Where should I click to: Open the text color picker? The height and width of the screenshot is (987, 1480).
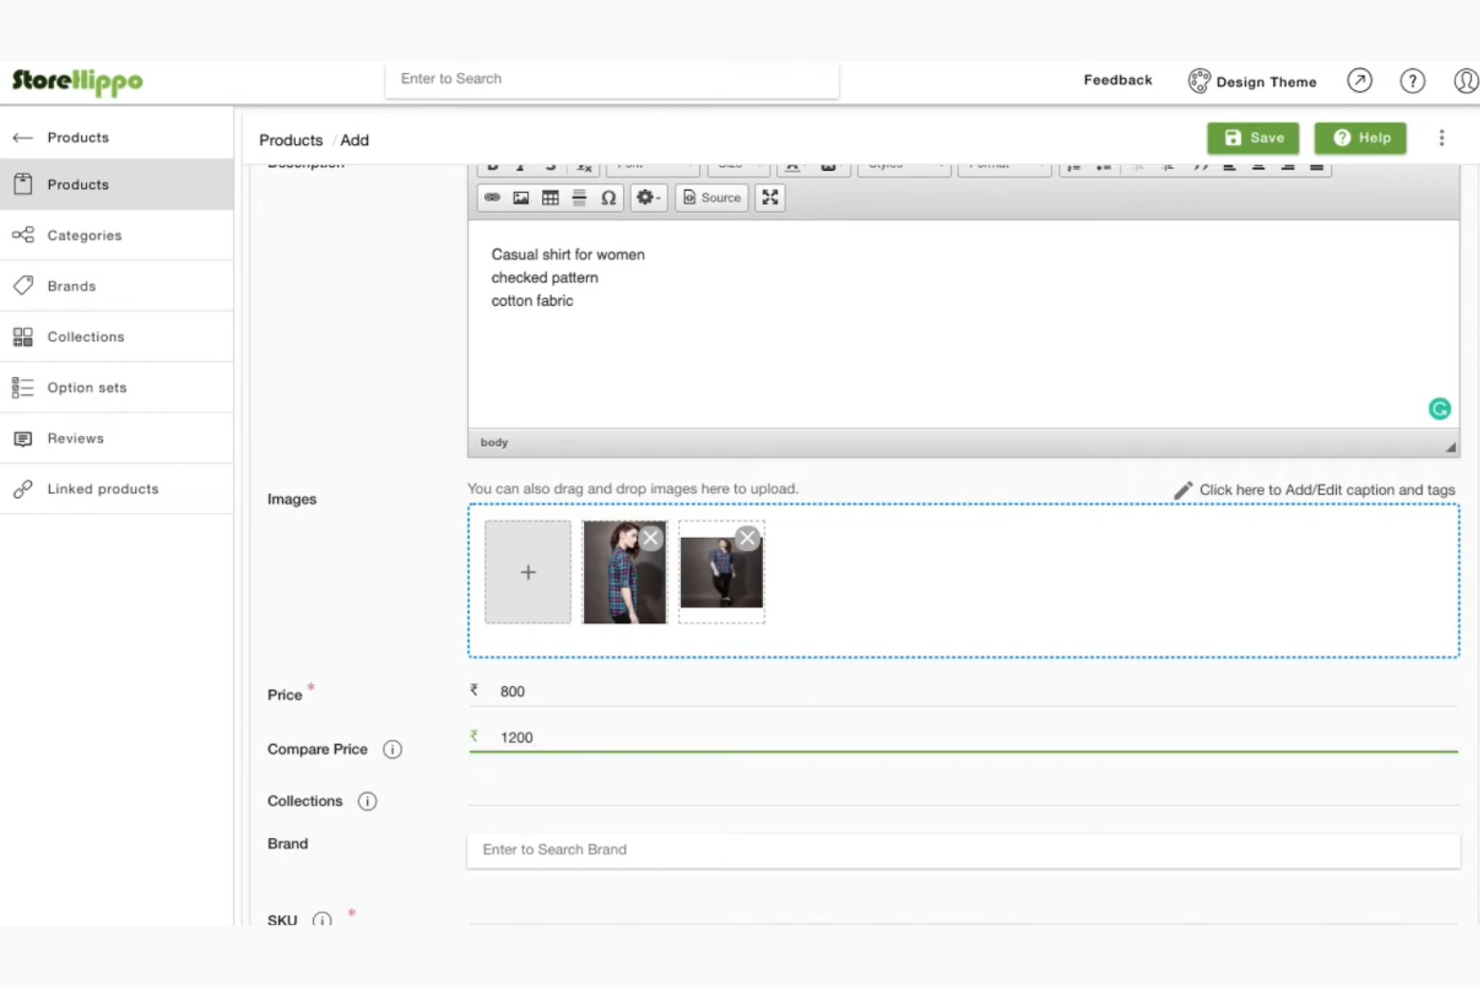pos(792,165)
